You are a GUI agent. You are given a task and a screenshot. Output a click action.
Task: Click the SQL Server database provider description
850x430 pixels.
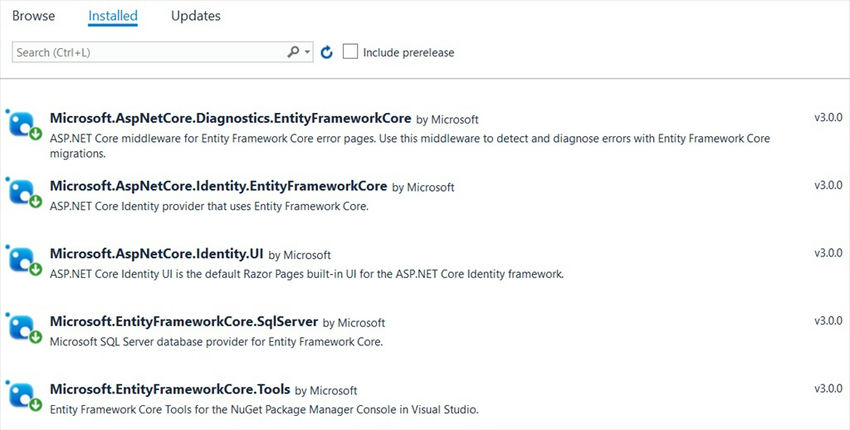[x=216, y=341]
